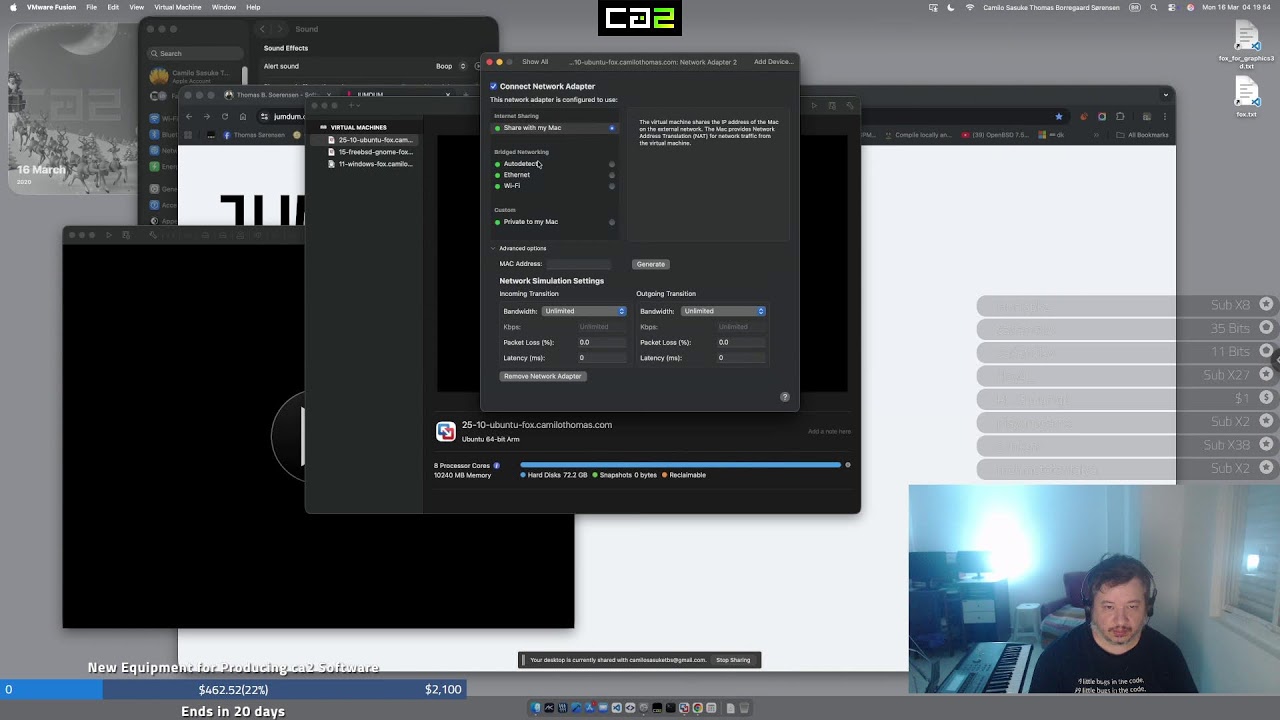Click the Outgoing Packet Loss field

740,342
